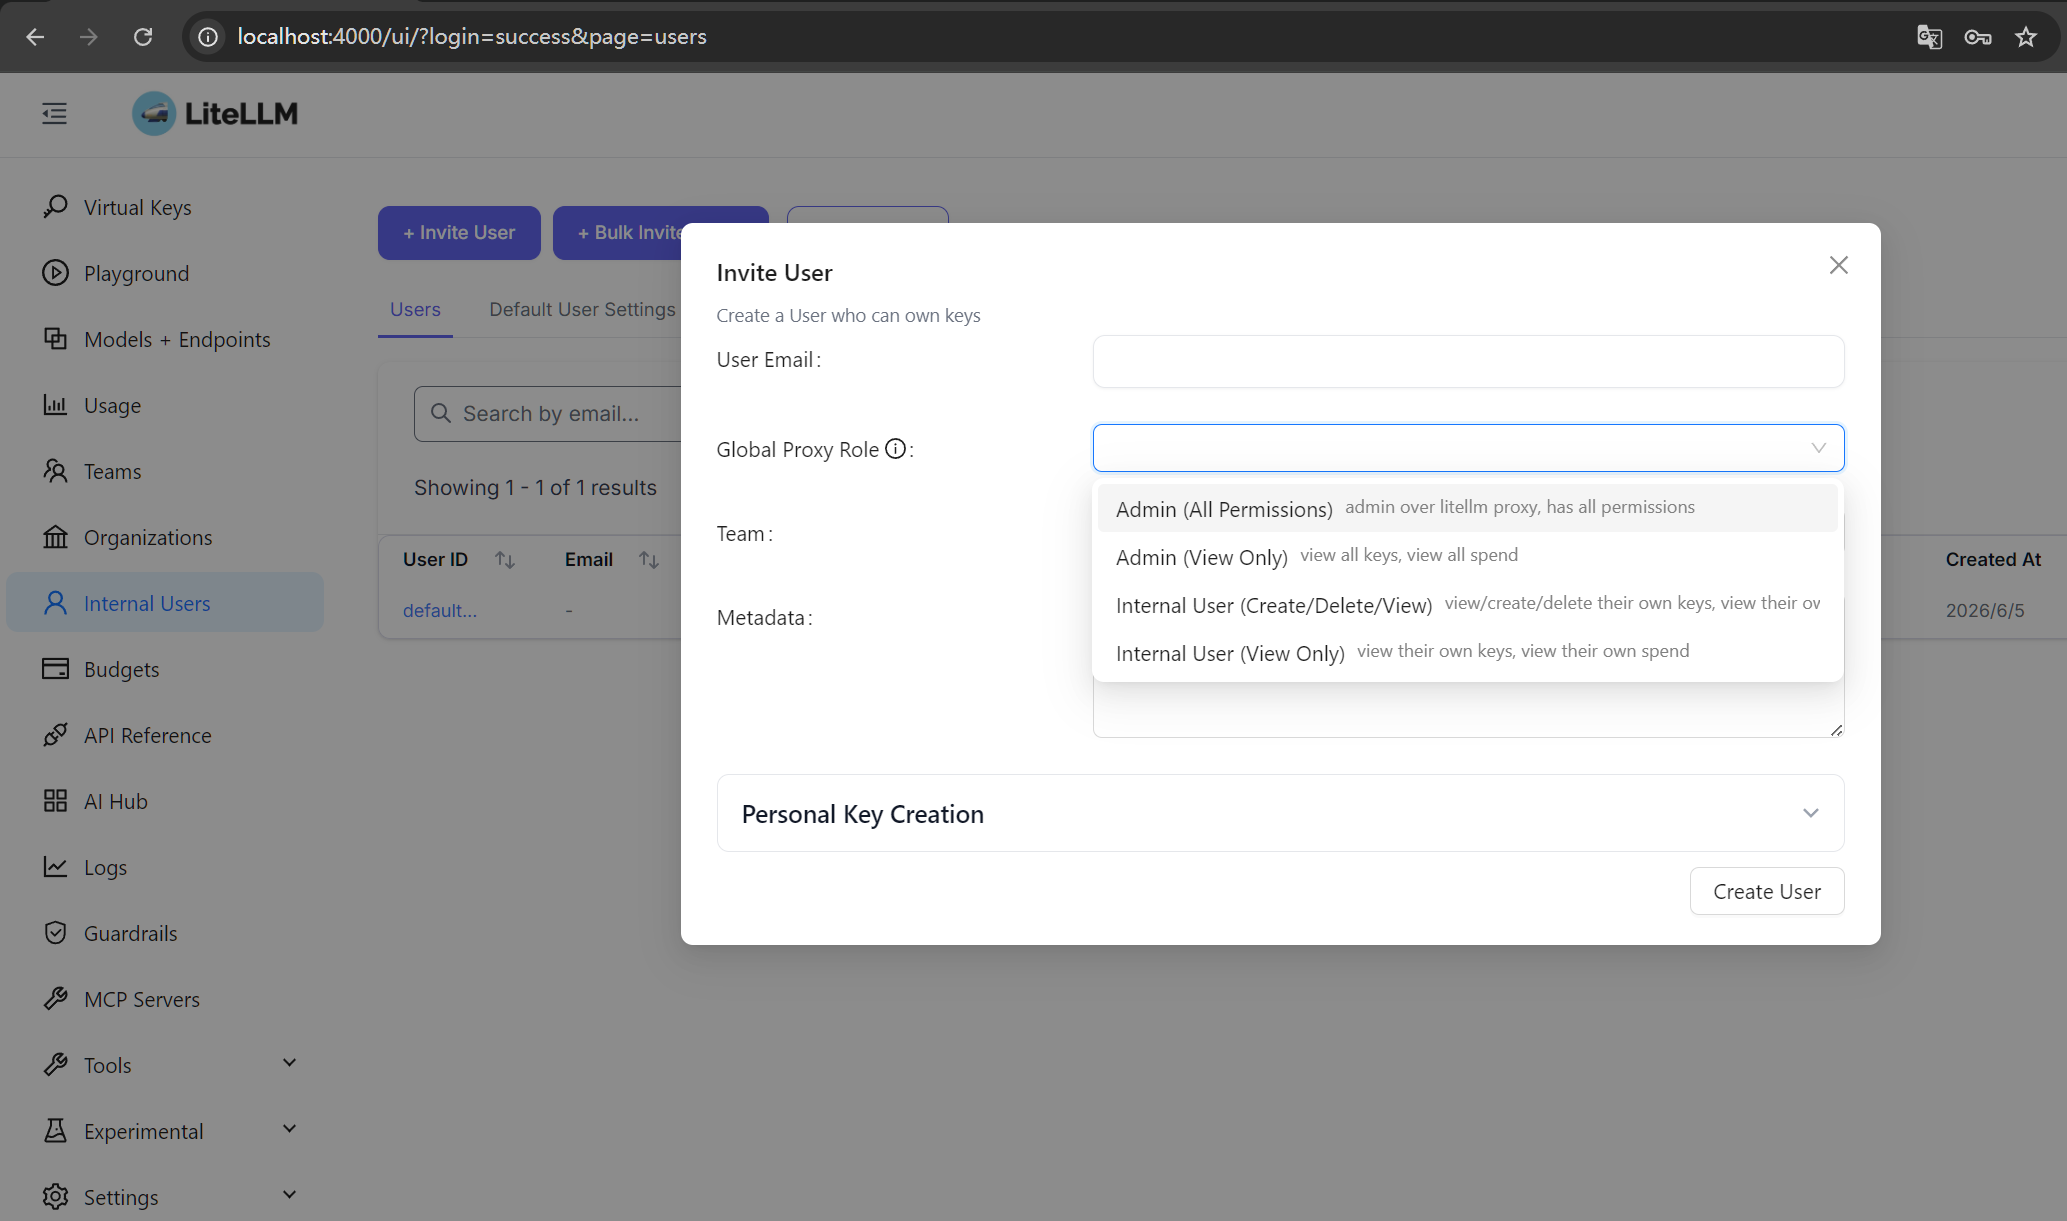Reload the browser page

coord(143,37)
